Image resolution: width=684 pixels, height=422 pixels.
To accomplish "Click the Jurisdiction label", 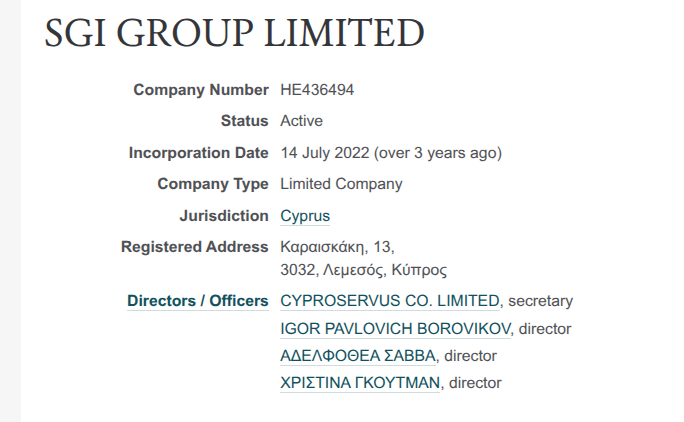I will pos(223,216).
